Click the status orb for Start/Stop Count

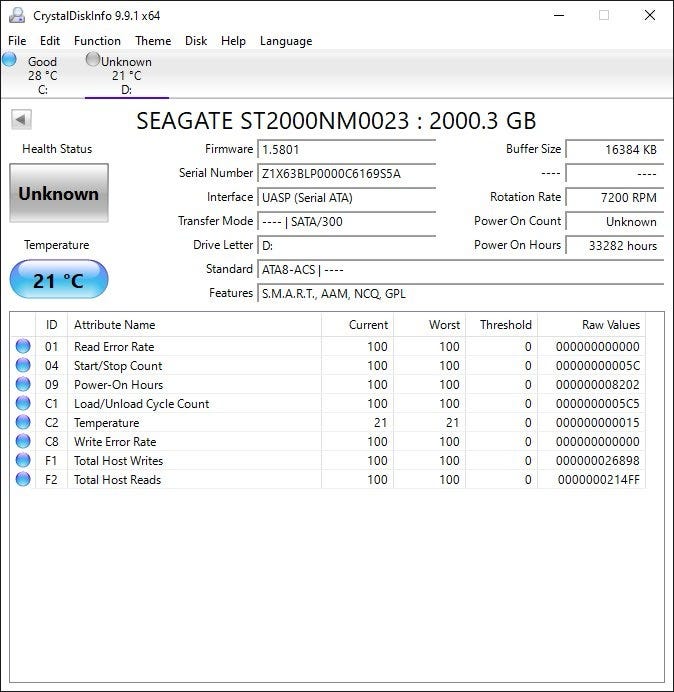point(23,365)
